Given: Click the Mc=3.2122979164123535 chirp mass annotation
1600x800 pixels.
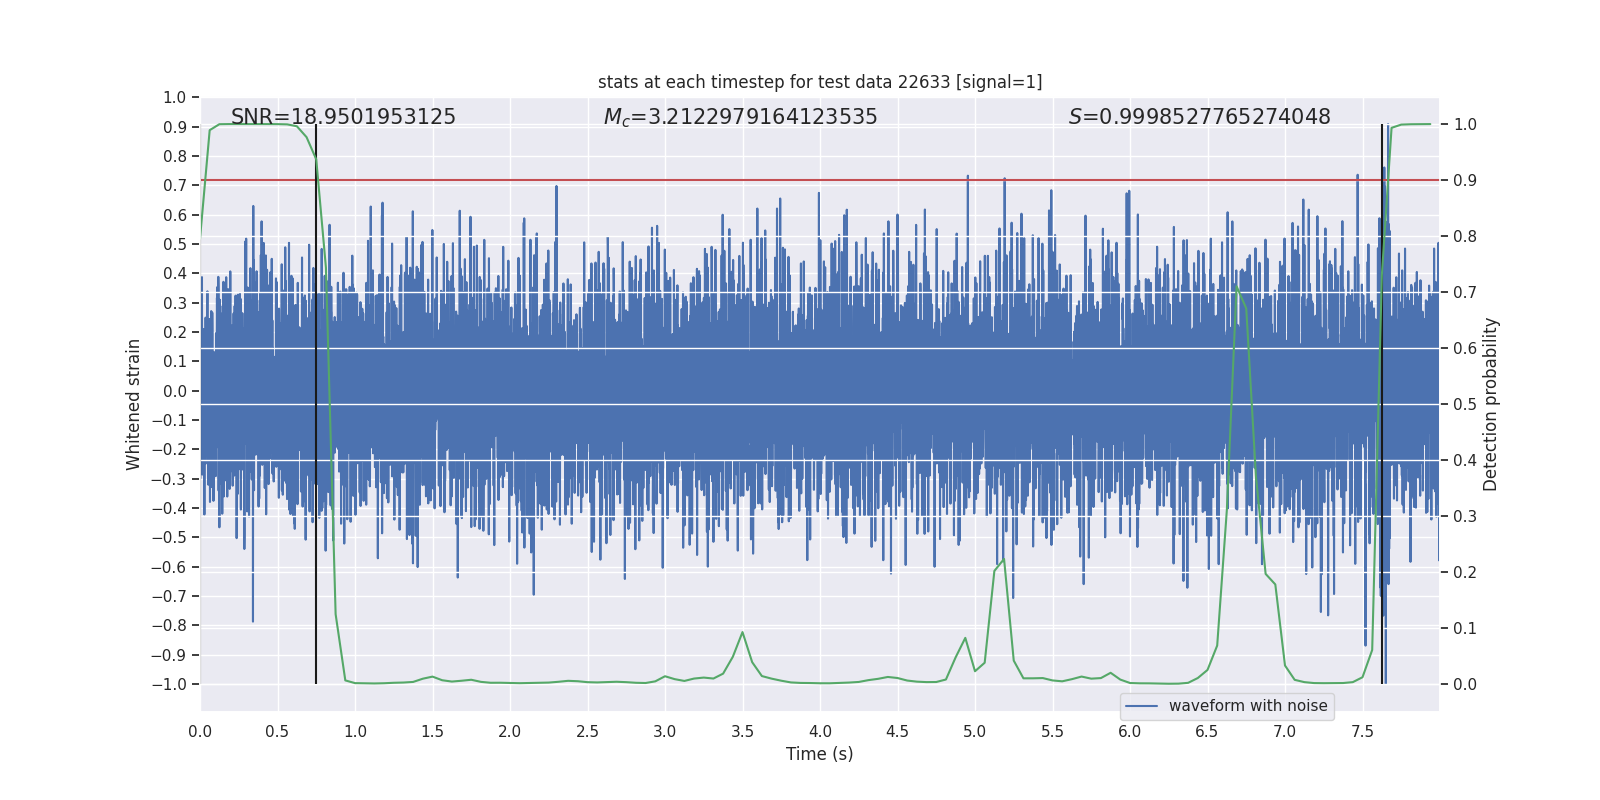Looking at the screenshot, I should pos(741,117).
